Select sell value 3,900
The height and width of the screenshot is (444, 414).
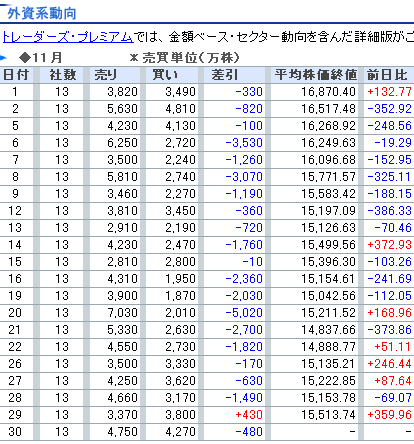tap(122, 296)
